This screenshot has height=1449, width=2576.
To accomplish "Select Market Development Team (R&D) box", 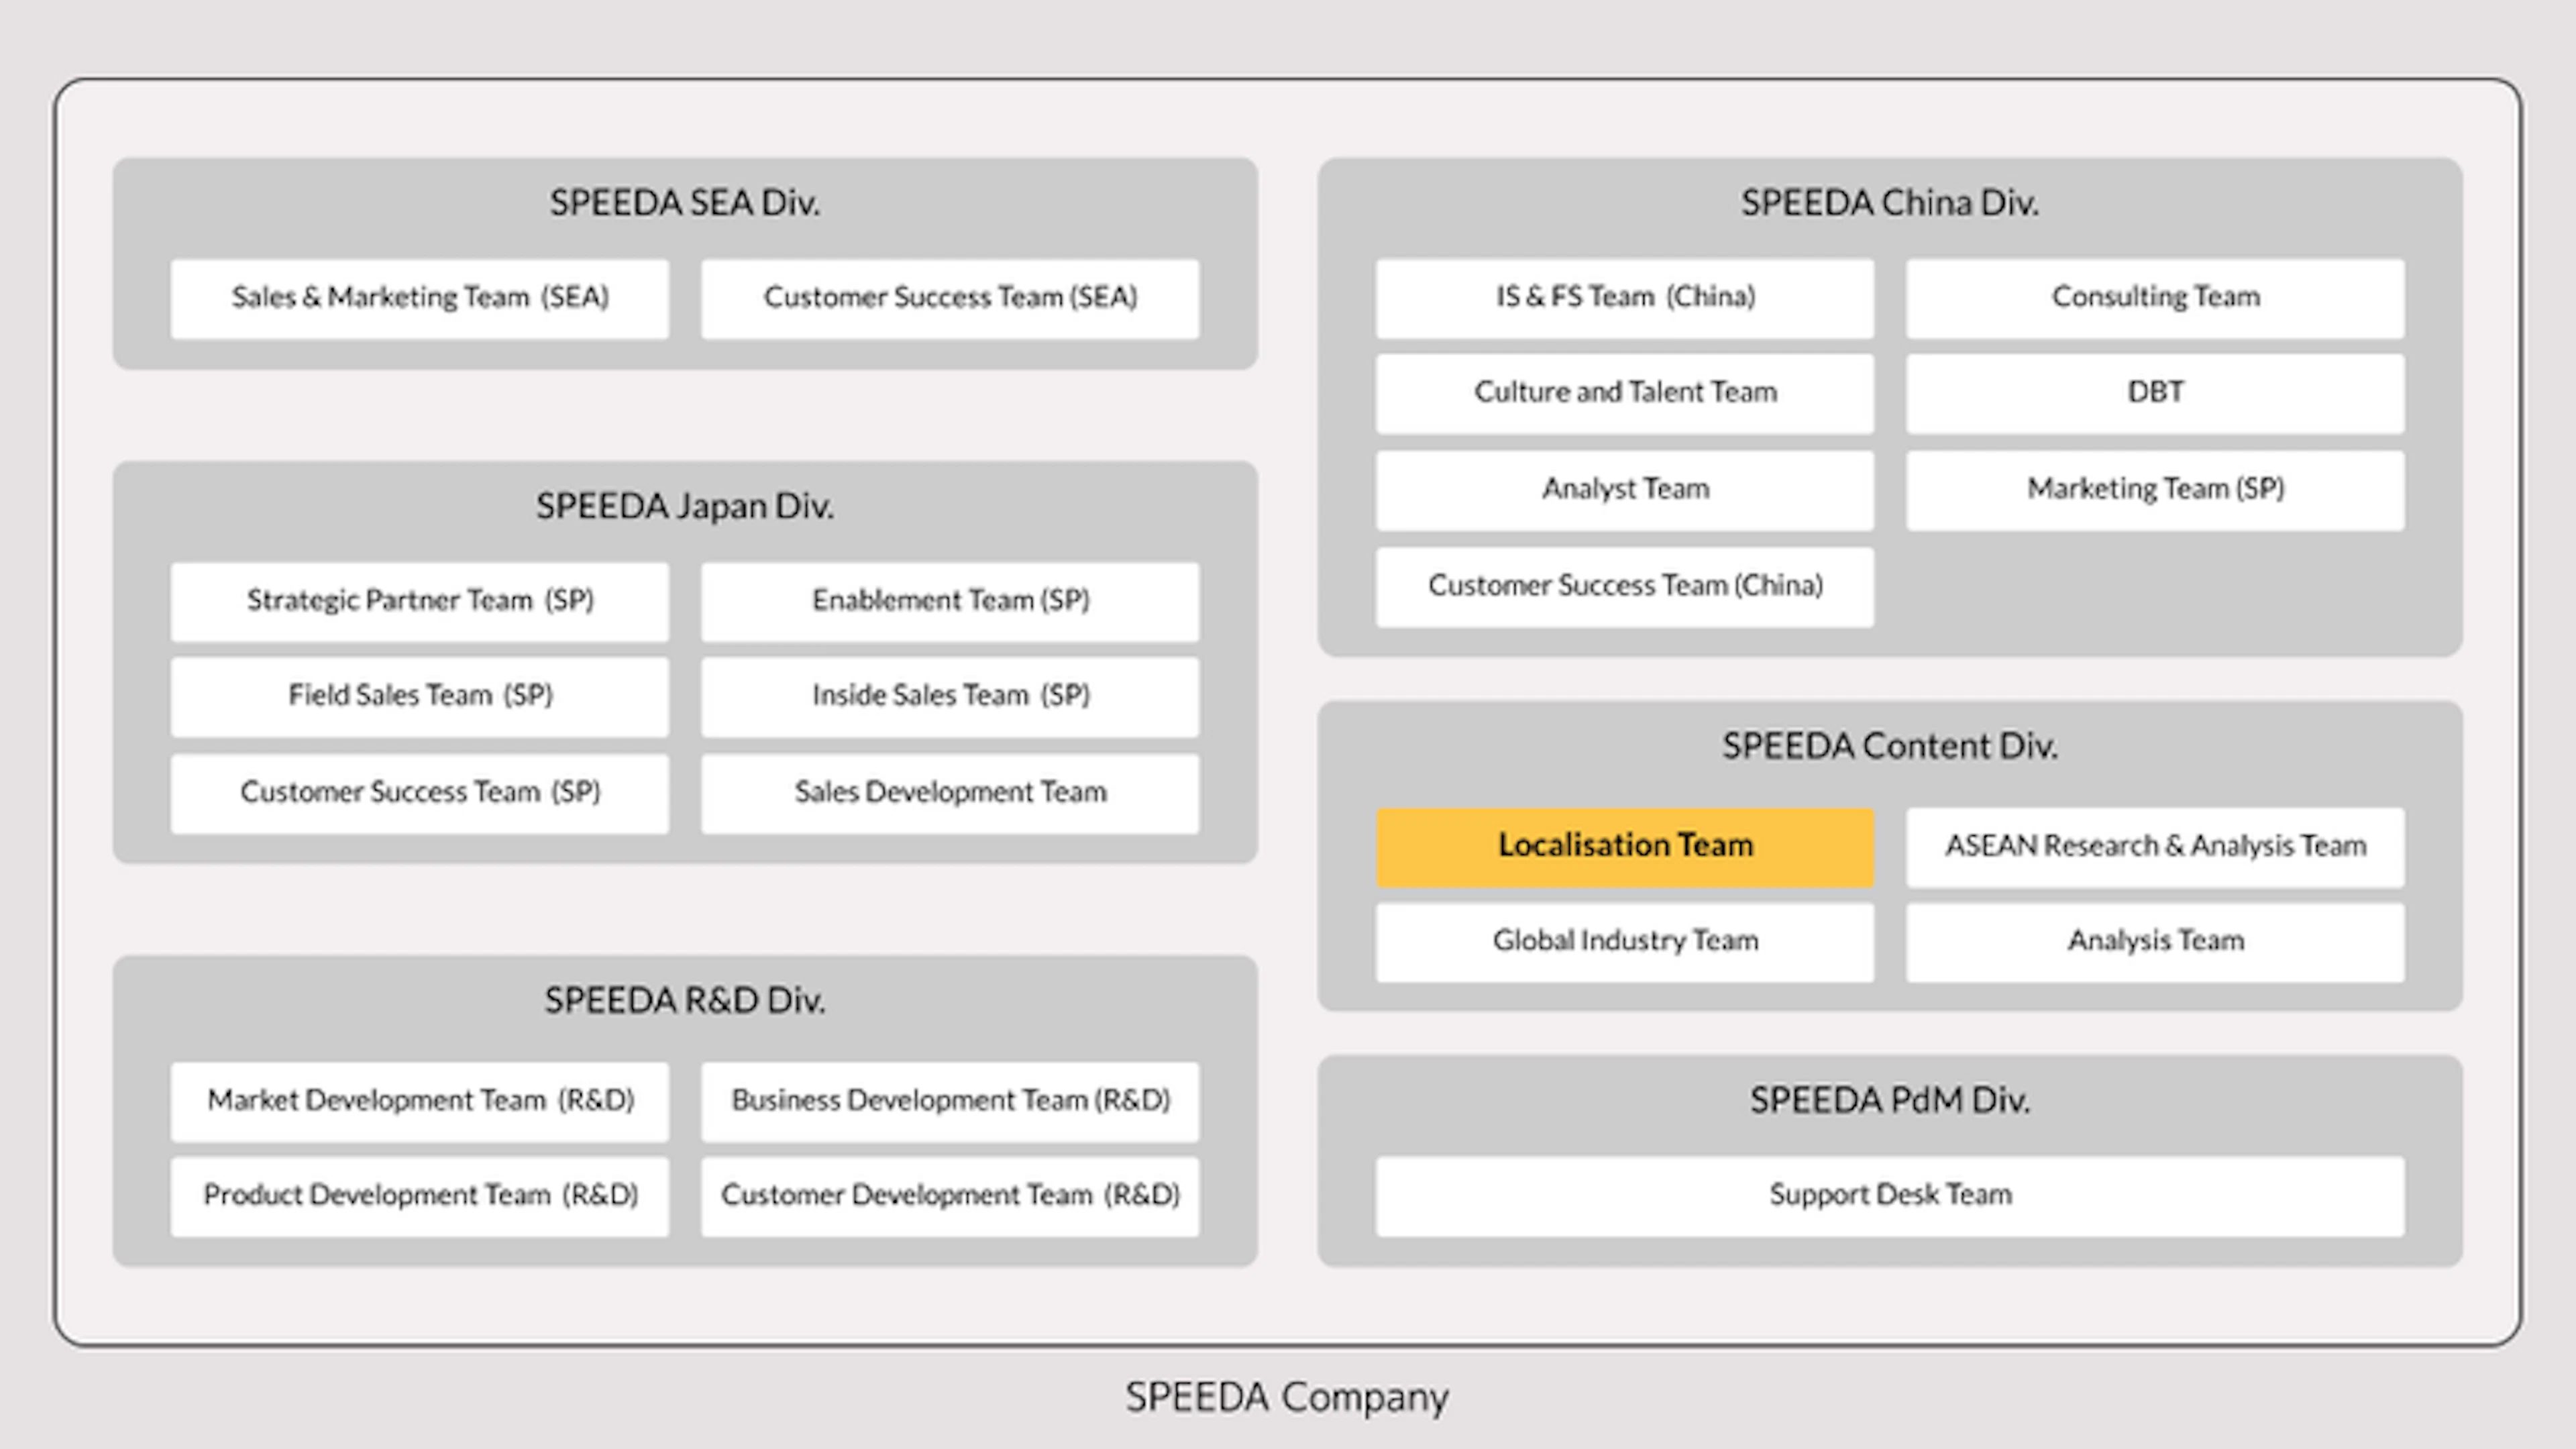I will pos(420,1102).
